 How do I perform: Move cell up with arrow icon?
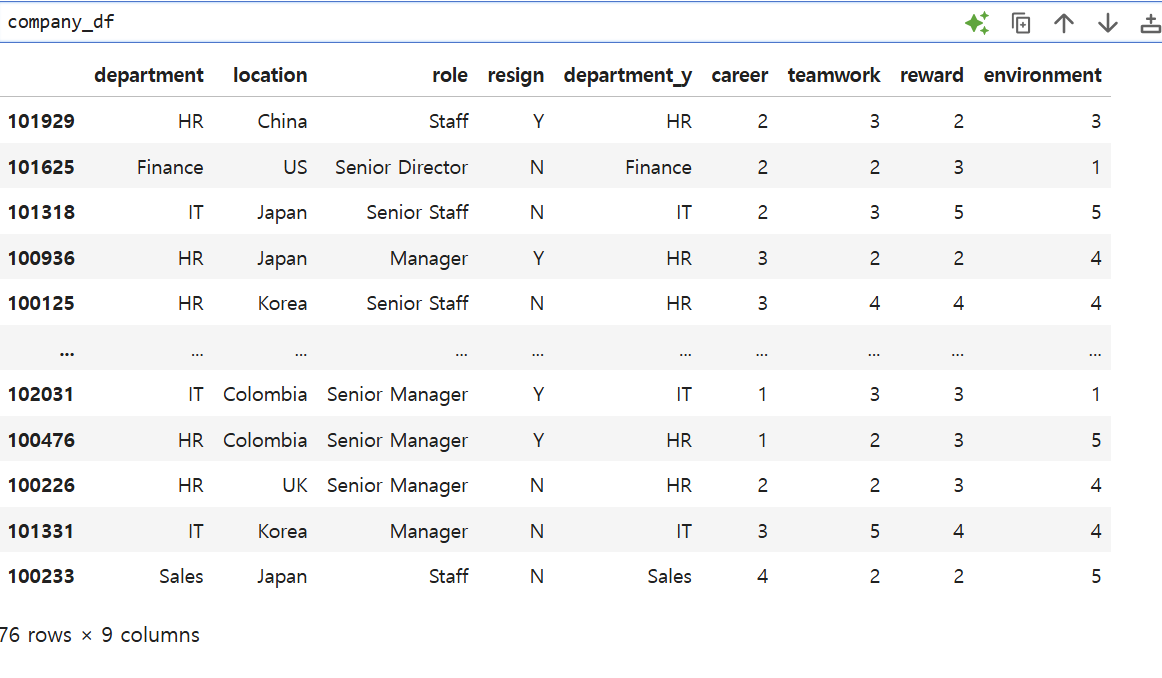1064,23
